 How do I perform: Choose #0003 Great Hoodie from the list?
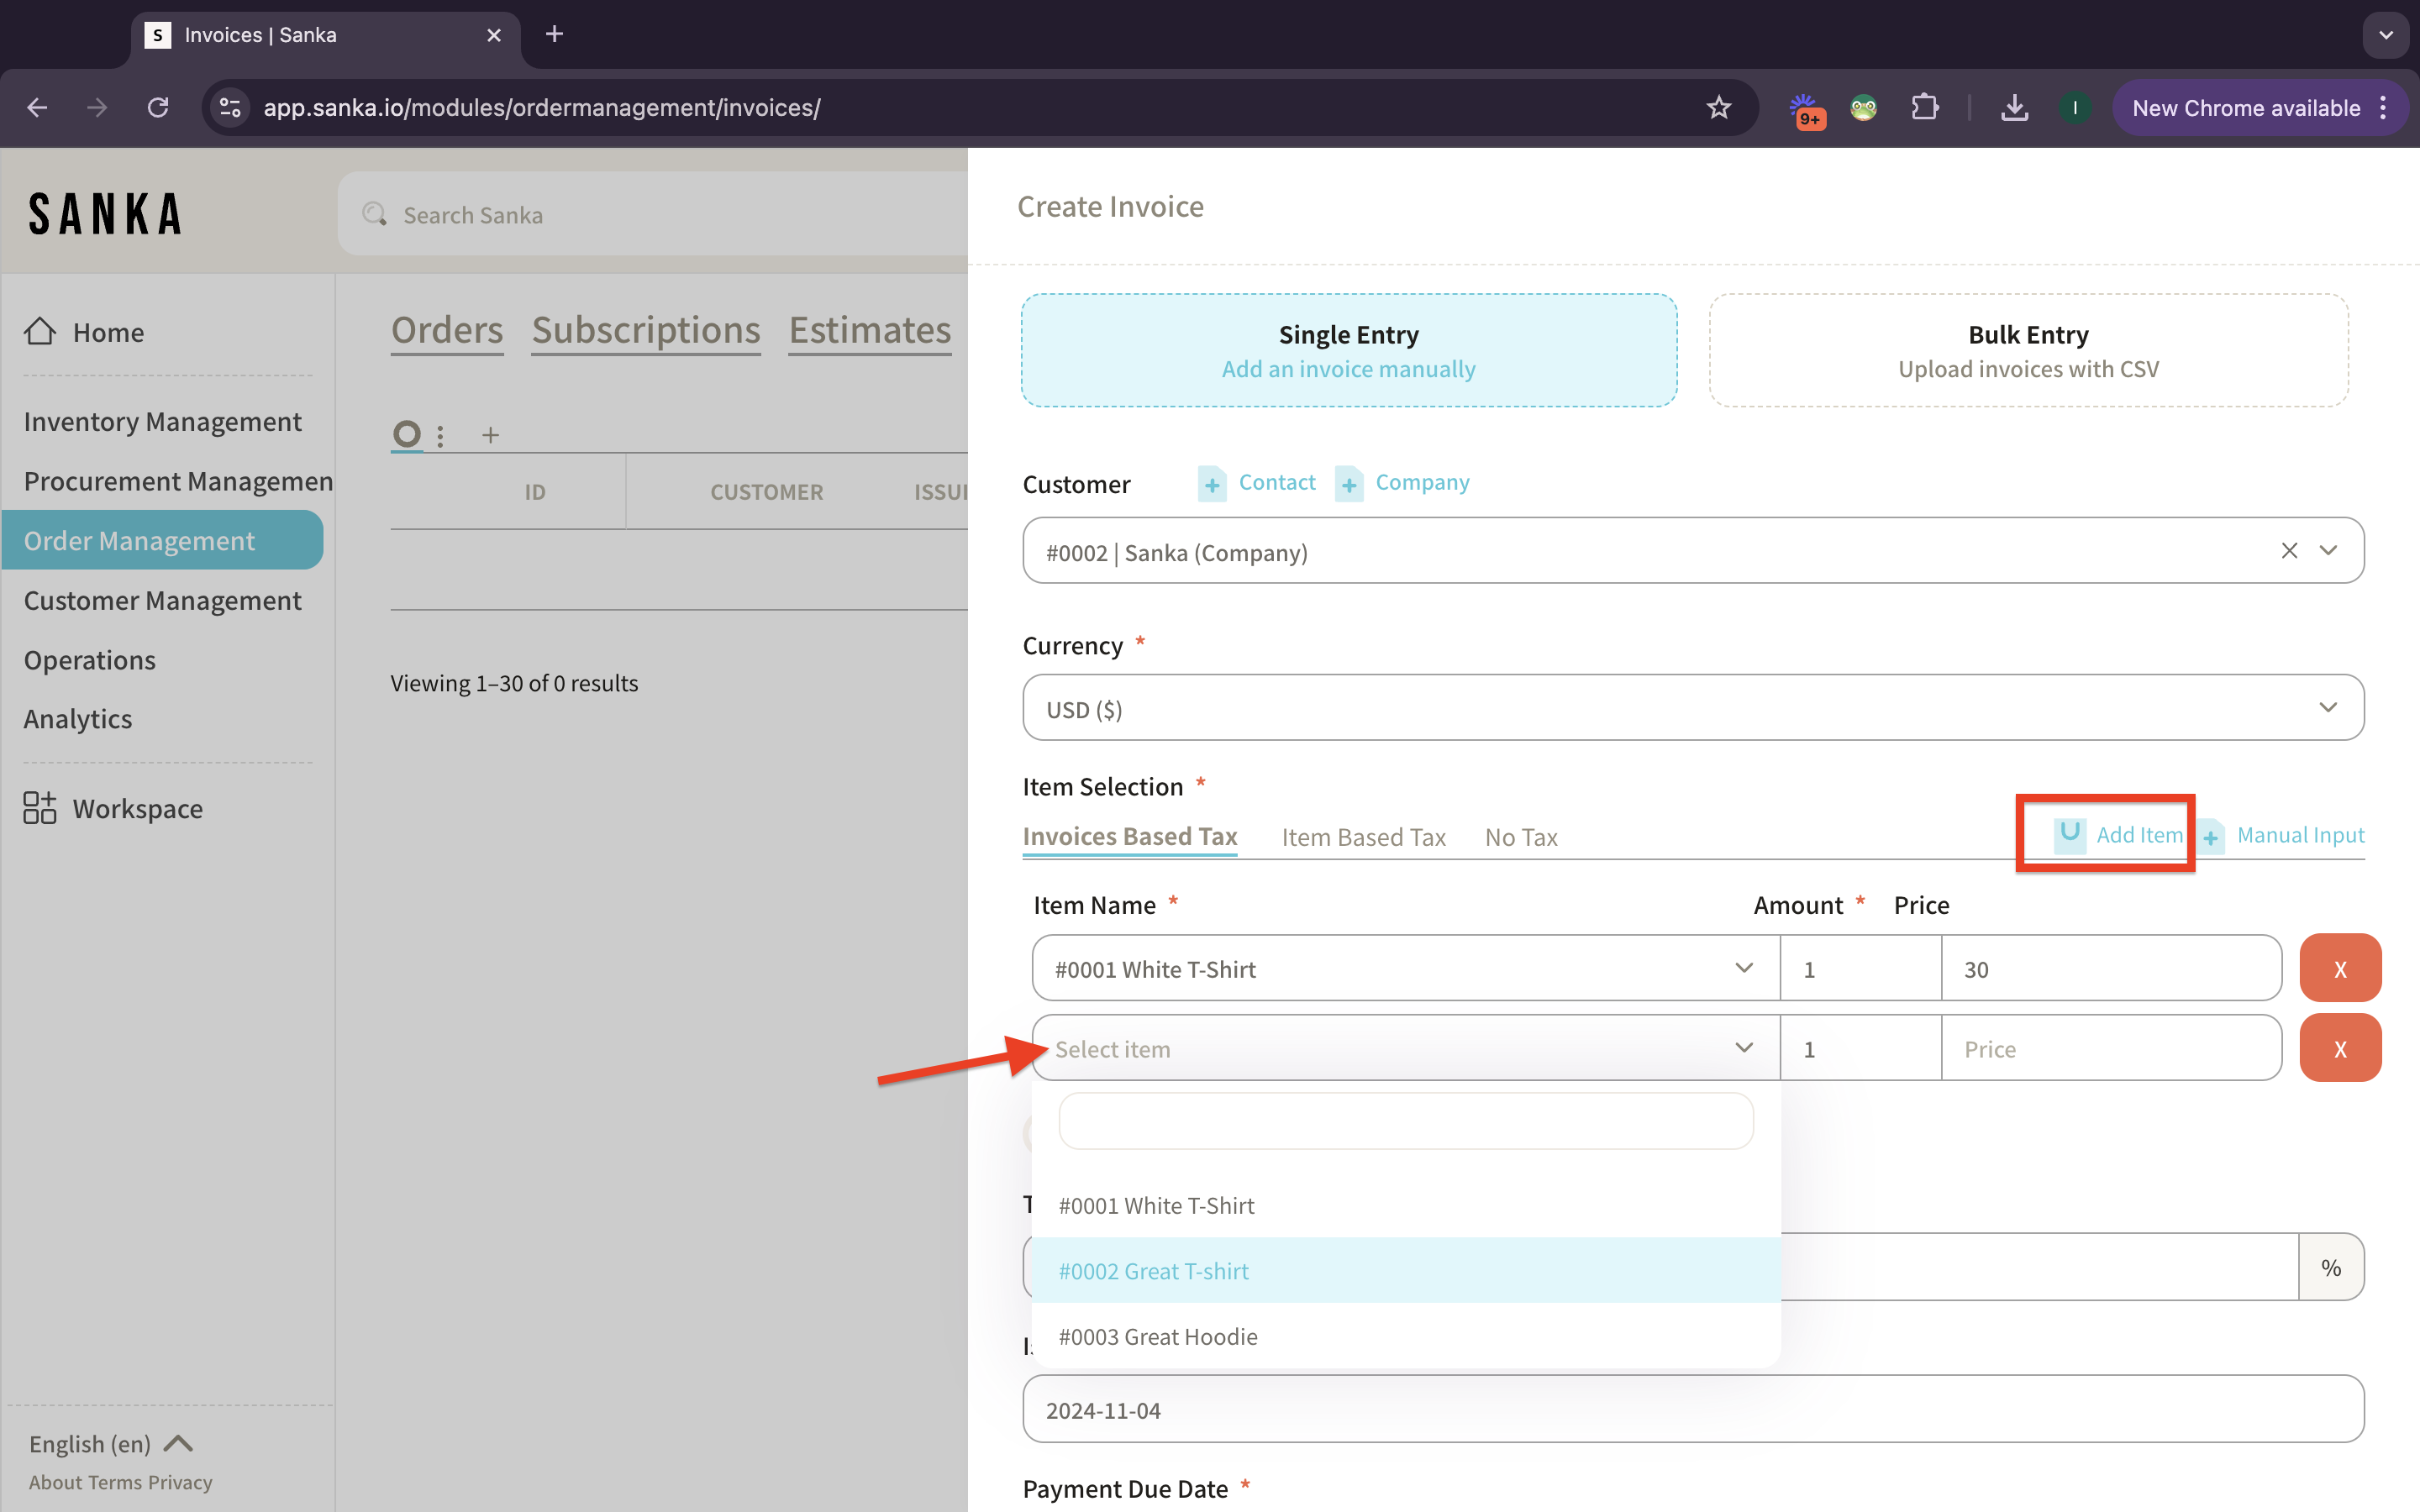point(1158,1337)
